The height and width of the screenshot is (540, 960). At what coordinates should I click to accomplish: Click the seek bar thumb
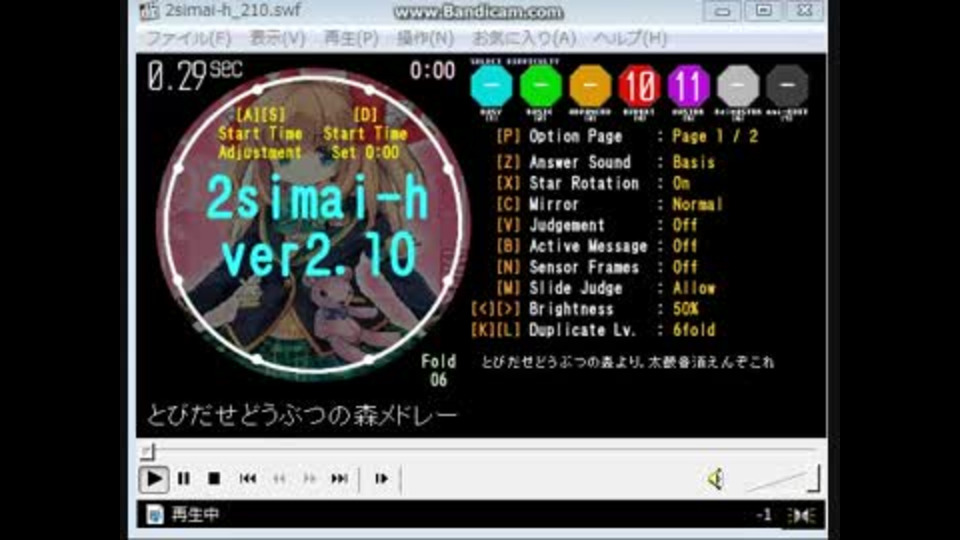coord(148,452)
